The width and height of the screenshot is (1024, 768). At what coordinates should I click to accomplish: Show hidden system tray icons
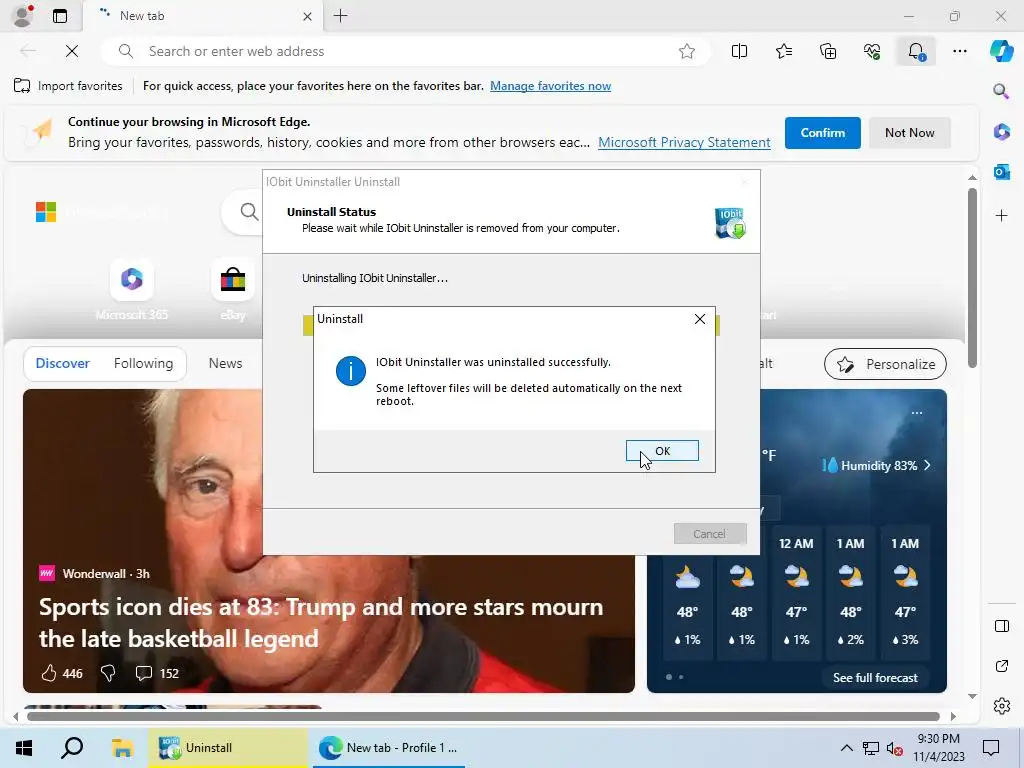[x=846, y=748]
